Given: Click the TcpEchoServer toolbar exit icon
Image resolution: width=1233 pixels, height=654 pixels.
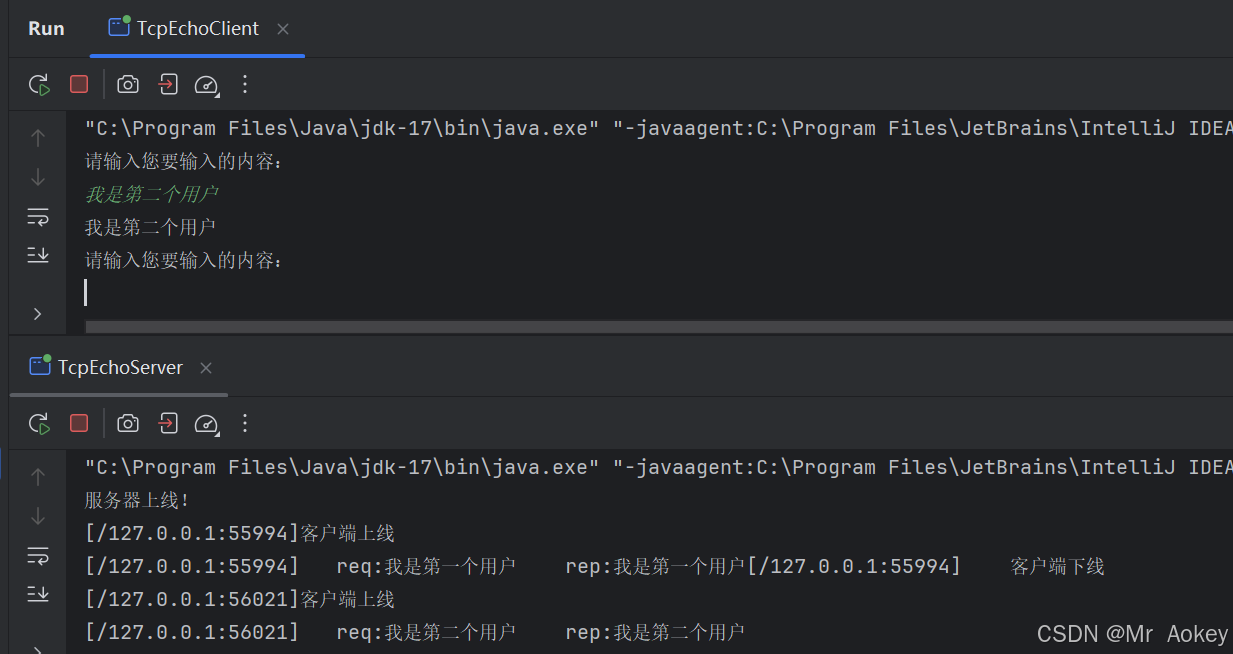Looking at the screenshot, I should click(x=168, y=424).
